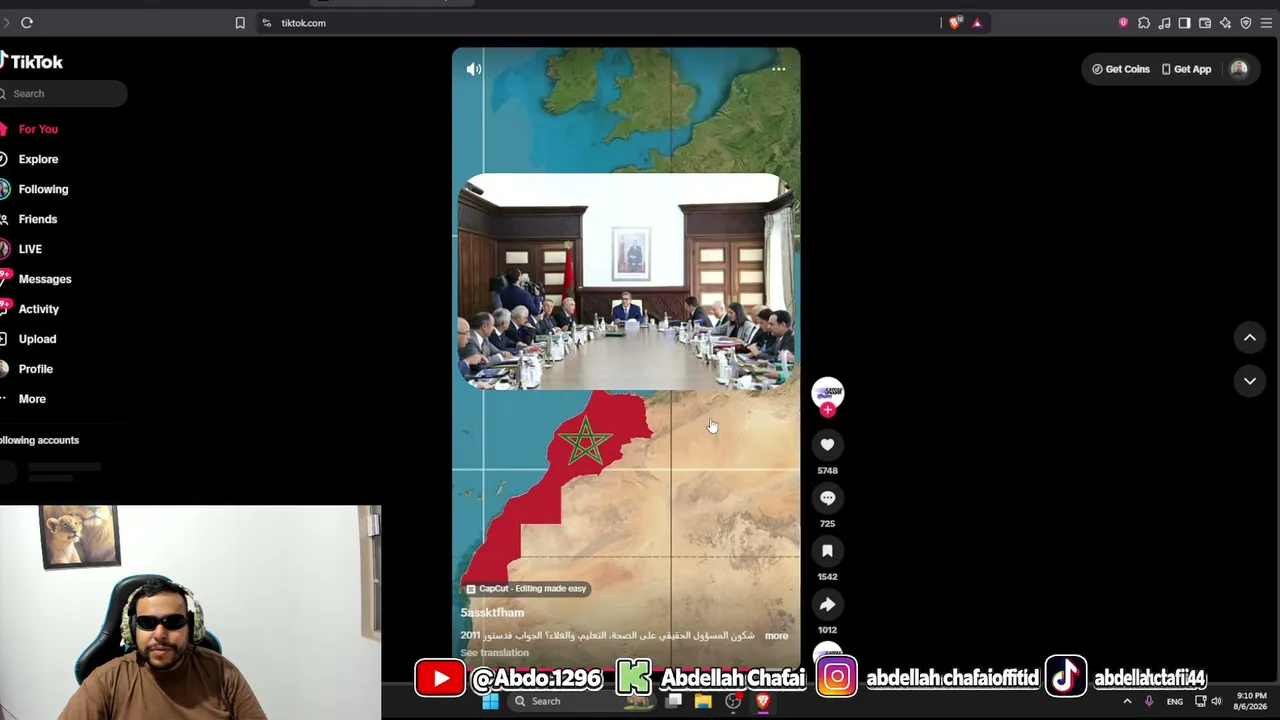Open the pink shield extension icon

[x=1123, y=23]
